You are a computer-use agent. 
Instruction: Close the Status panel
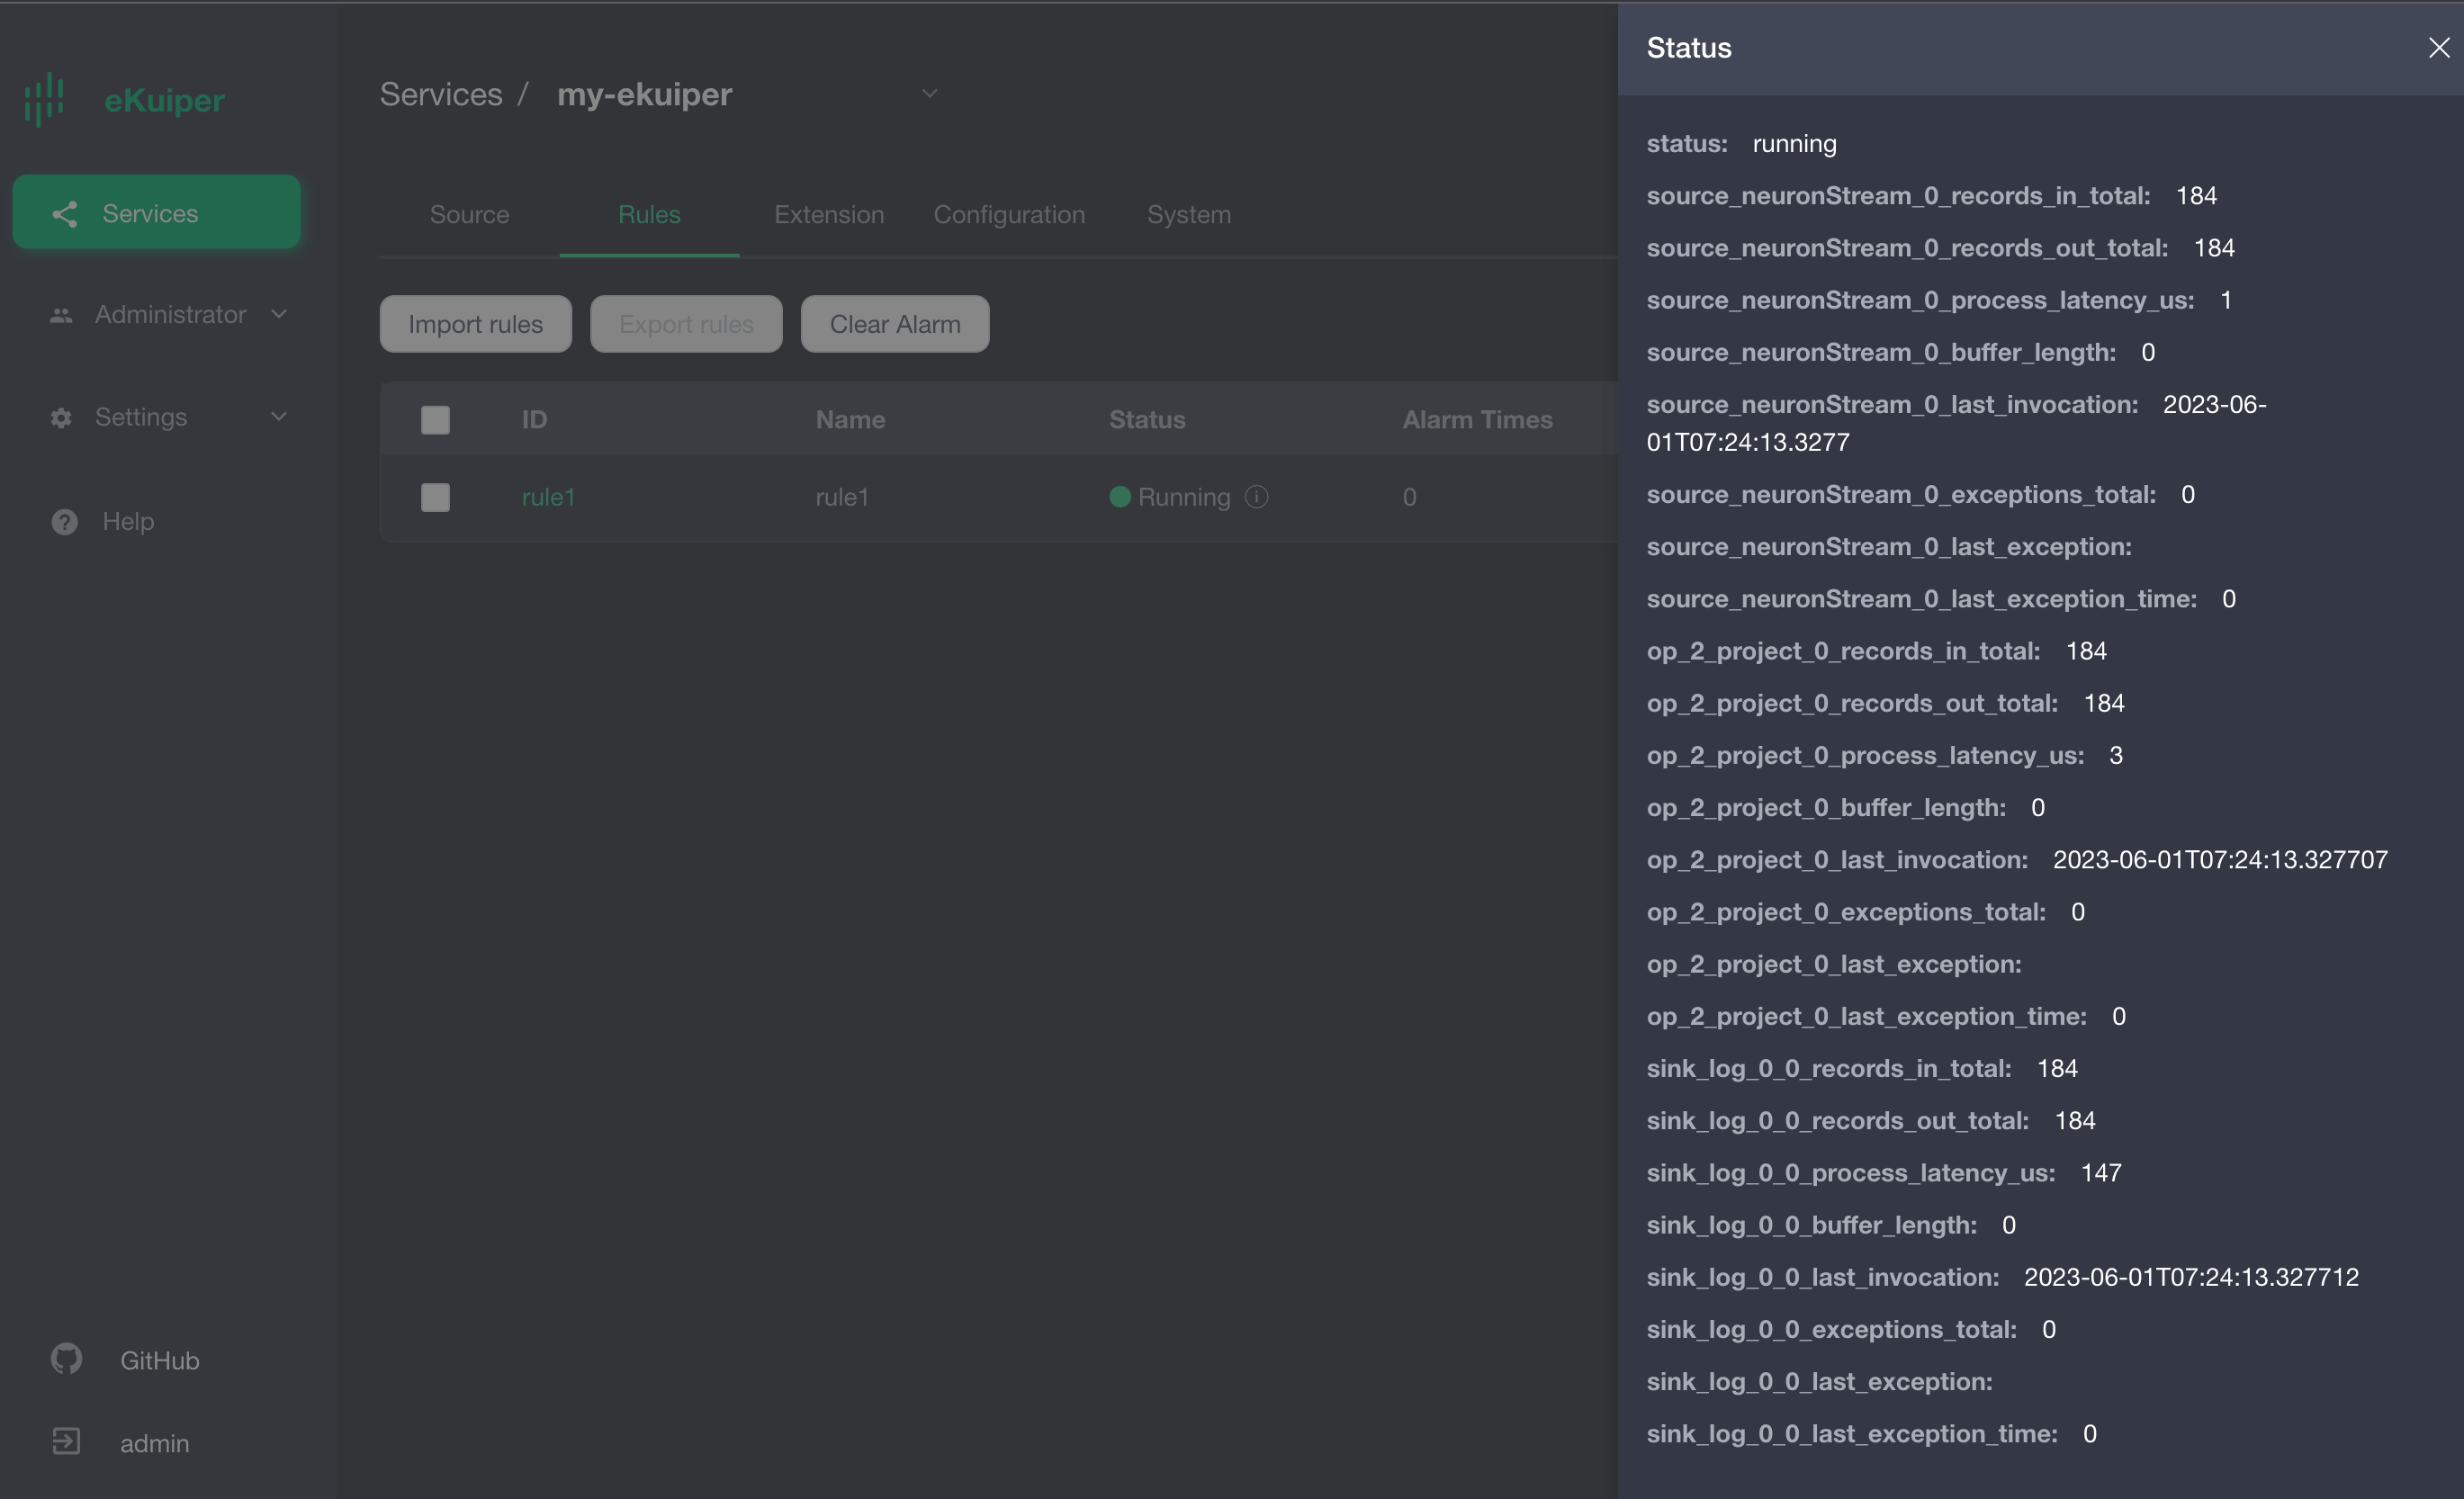[2438, 48]
